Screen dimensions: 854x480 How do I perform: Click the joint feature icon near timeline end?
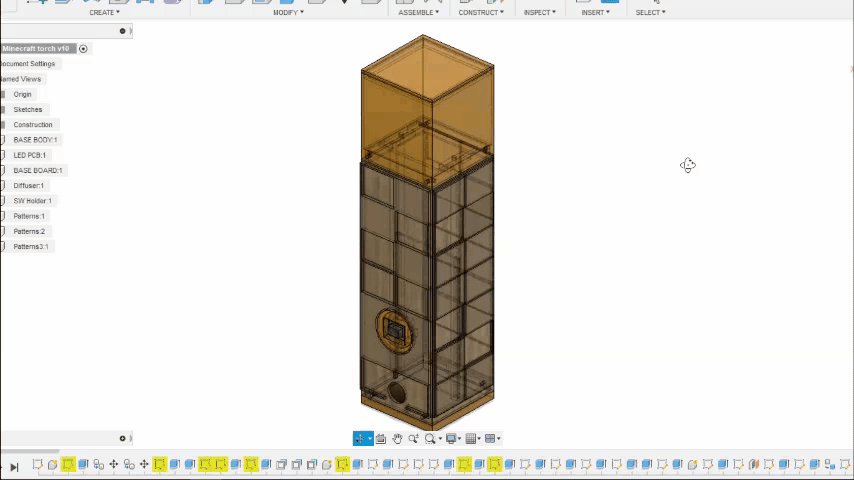(829, 465)
